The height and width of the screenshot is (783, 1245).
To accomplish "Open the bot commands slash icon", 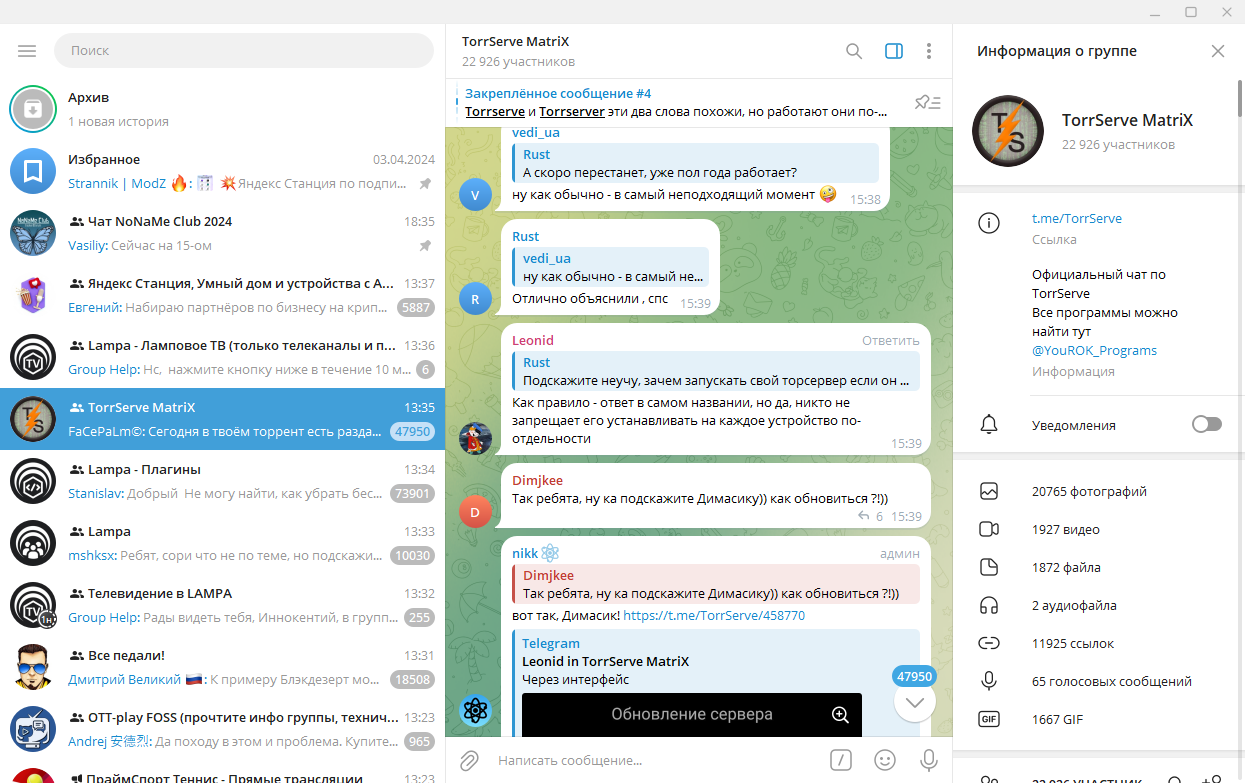I will (x=840, y=760).
